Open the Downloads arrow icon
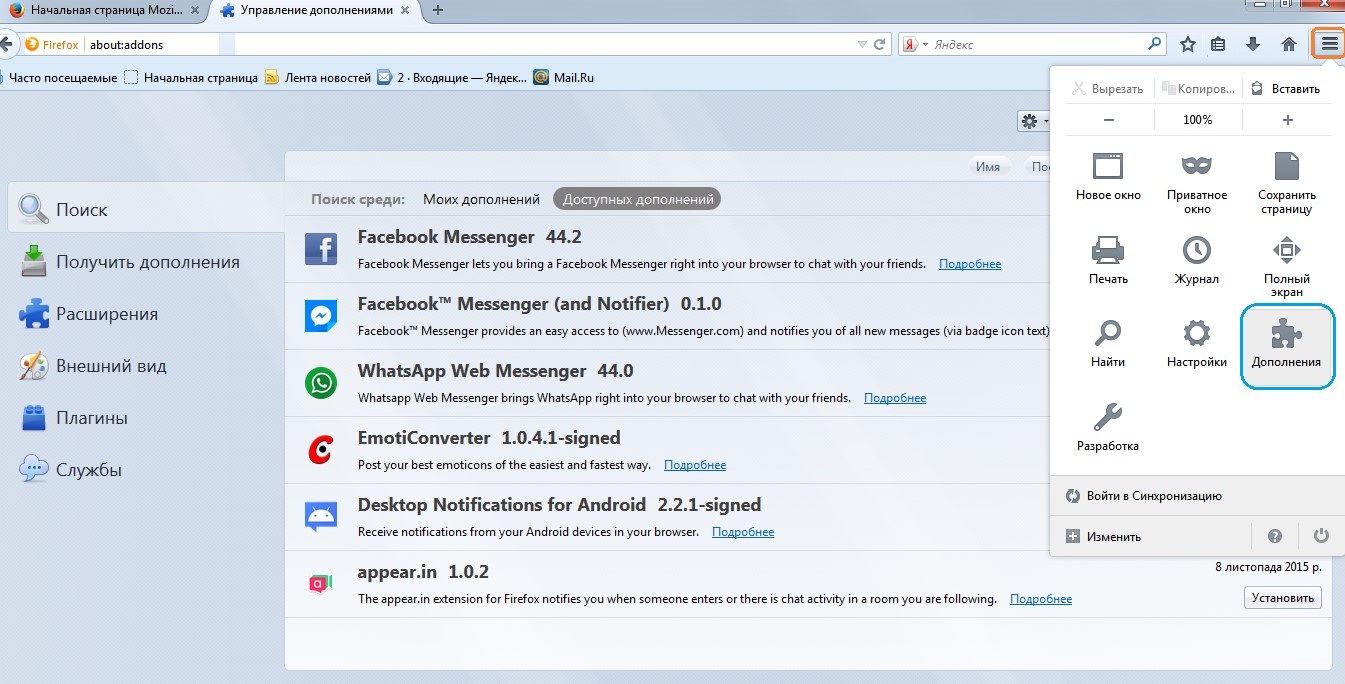Screen dimensions: 1345x684 tap(1253, 44)
